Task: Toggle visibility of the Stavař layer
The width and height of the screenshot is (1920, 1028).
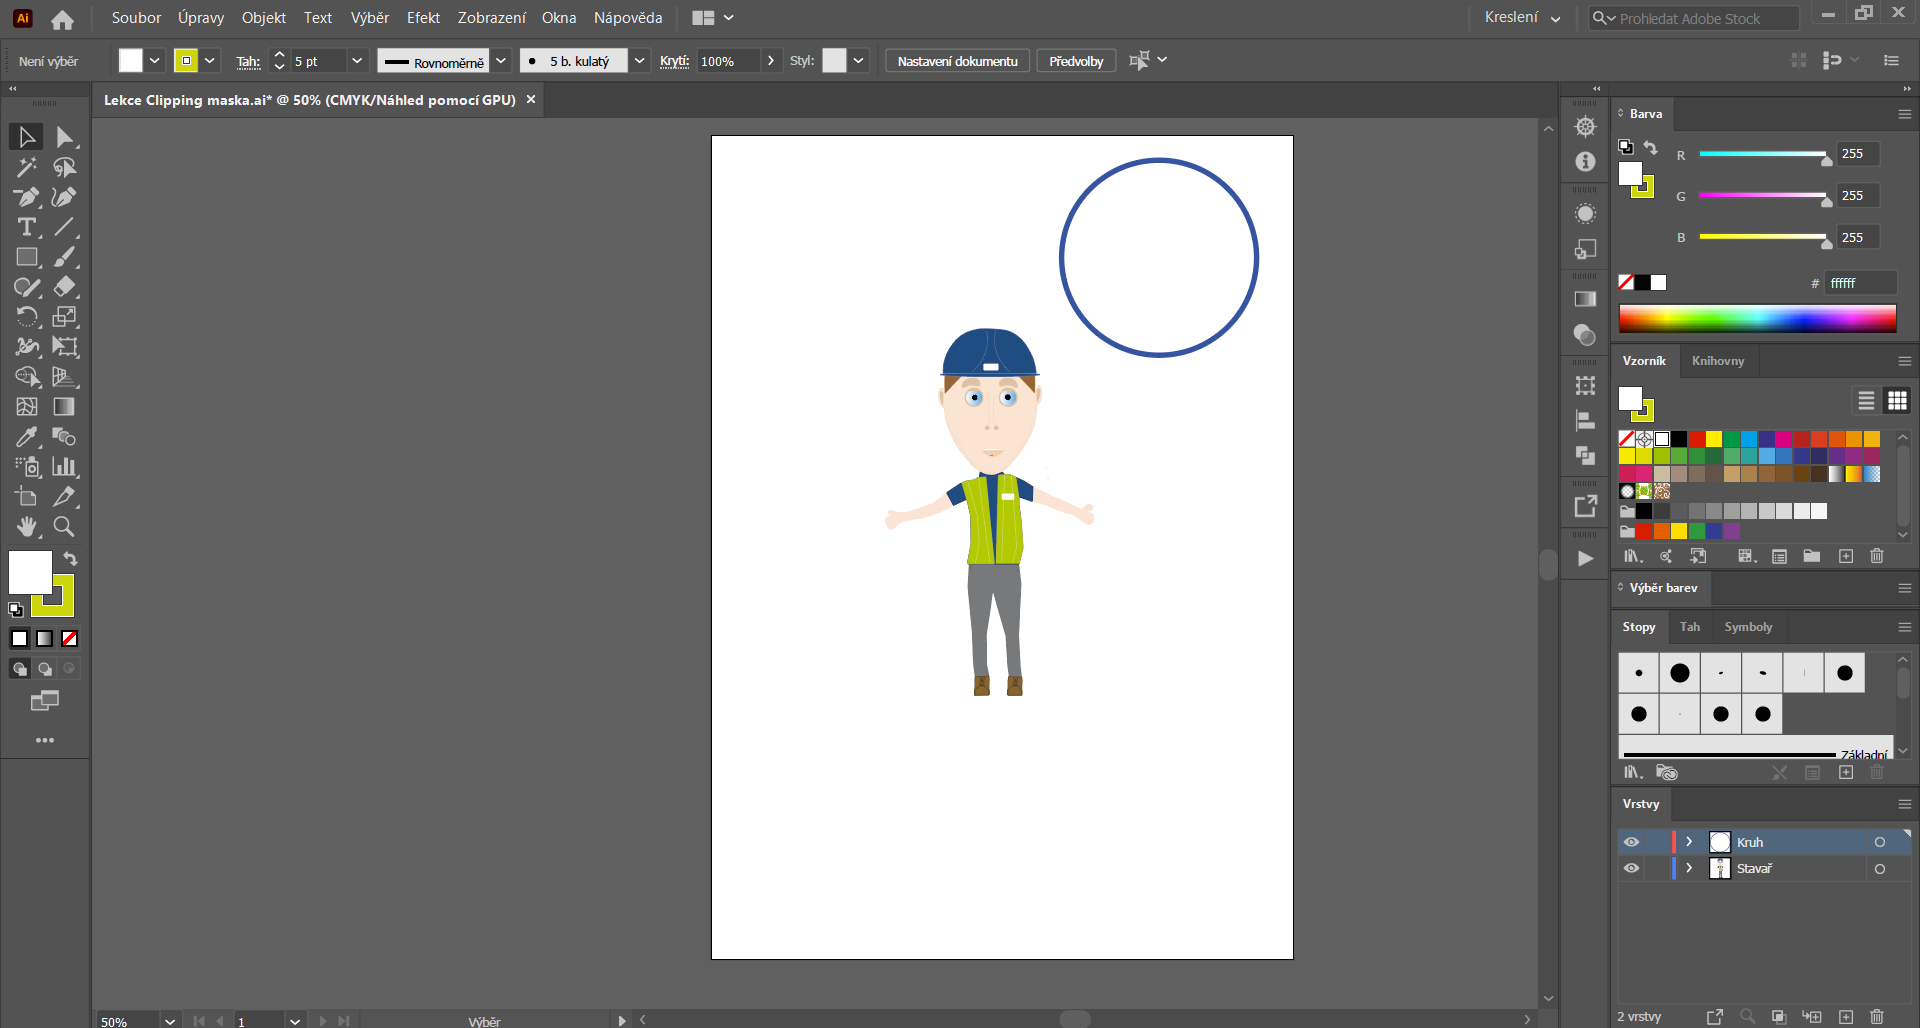Action: [x=1632, y=868]
